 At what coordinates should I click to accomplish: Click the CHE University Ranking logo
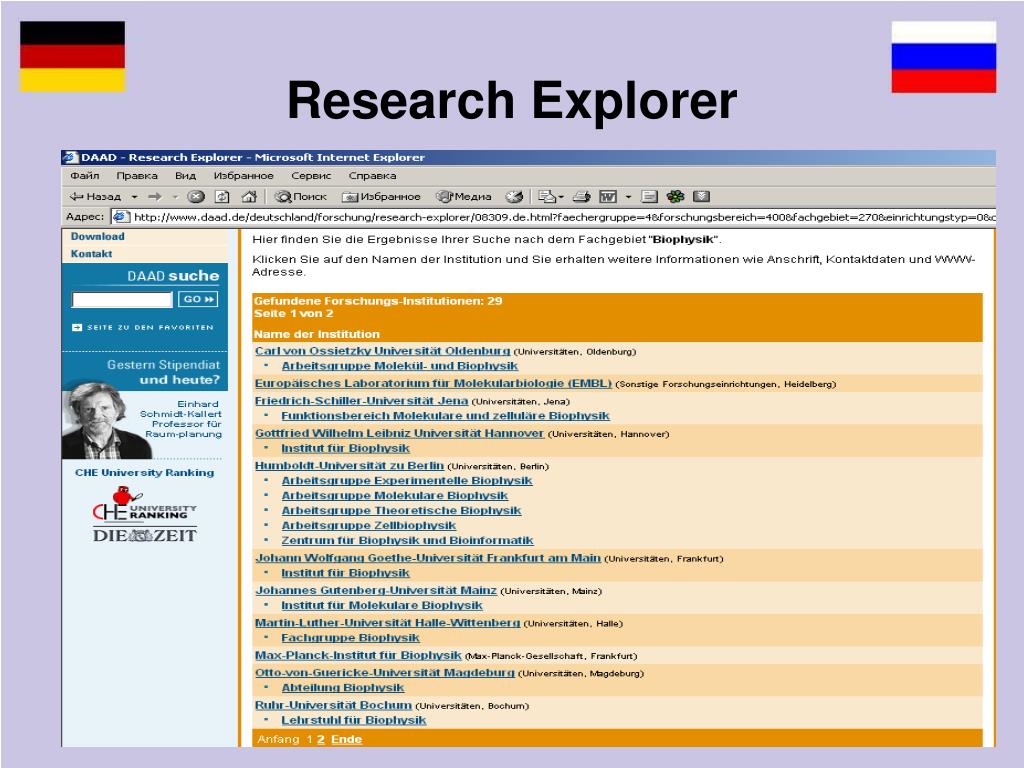[144, 504]
